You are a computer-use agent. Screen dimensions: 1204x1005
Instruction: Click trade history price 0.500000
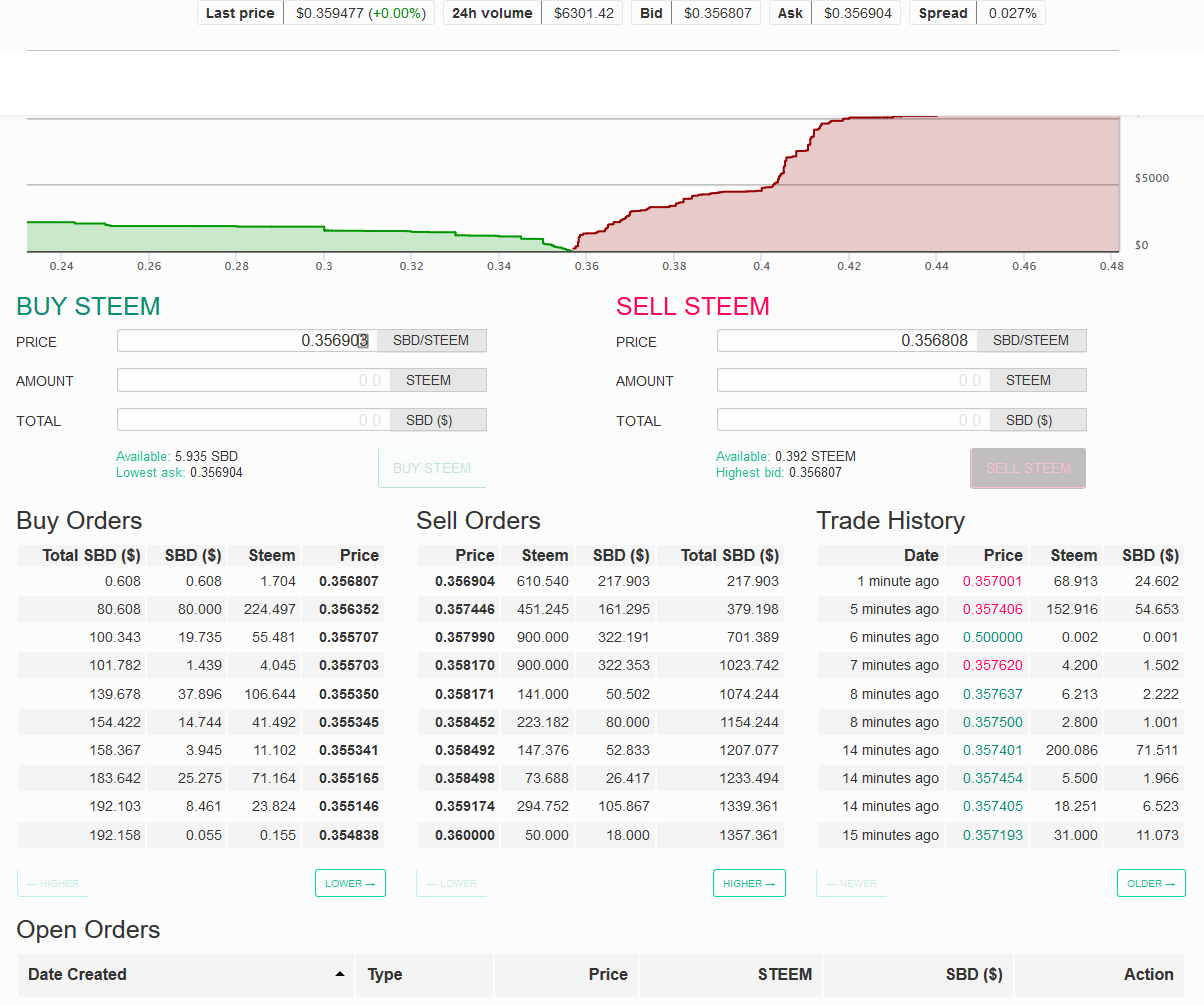click(993, 637)
